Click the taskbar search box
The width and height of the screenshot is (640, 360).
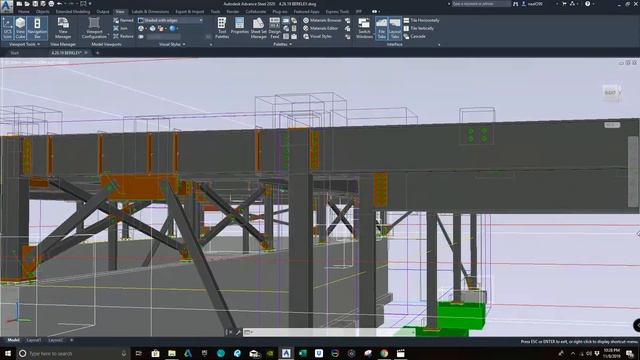(x=73, y=353)
